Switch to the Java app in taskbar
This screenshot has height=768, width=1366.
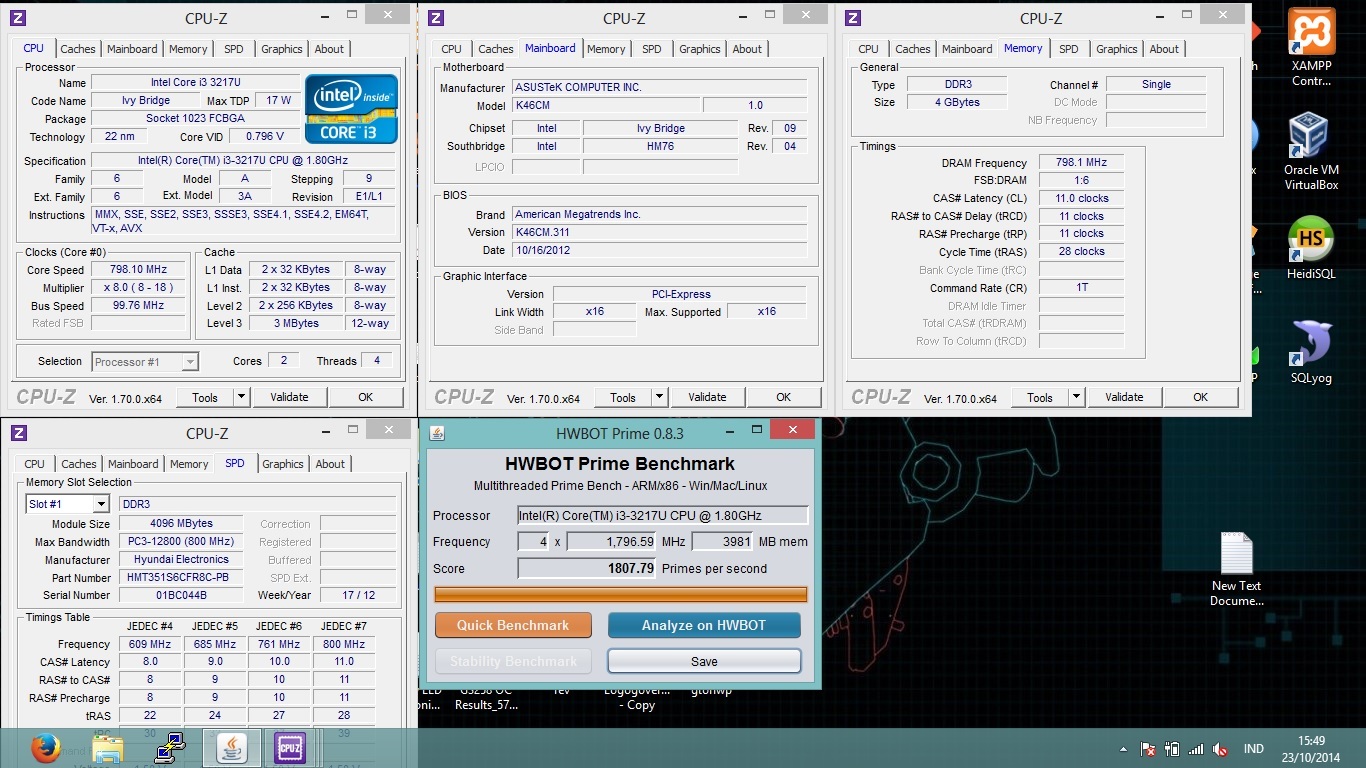click(x=231, y=748)
